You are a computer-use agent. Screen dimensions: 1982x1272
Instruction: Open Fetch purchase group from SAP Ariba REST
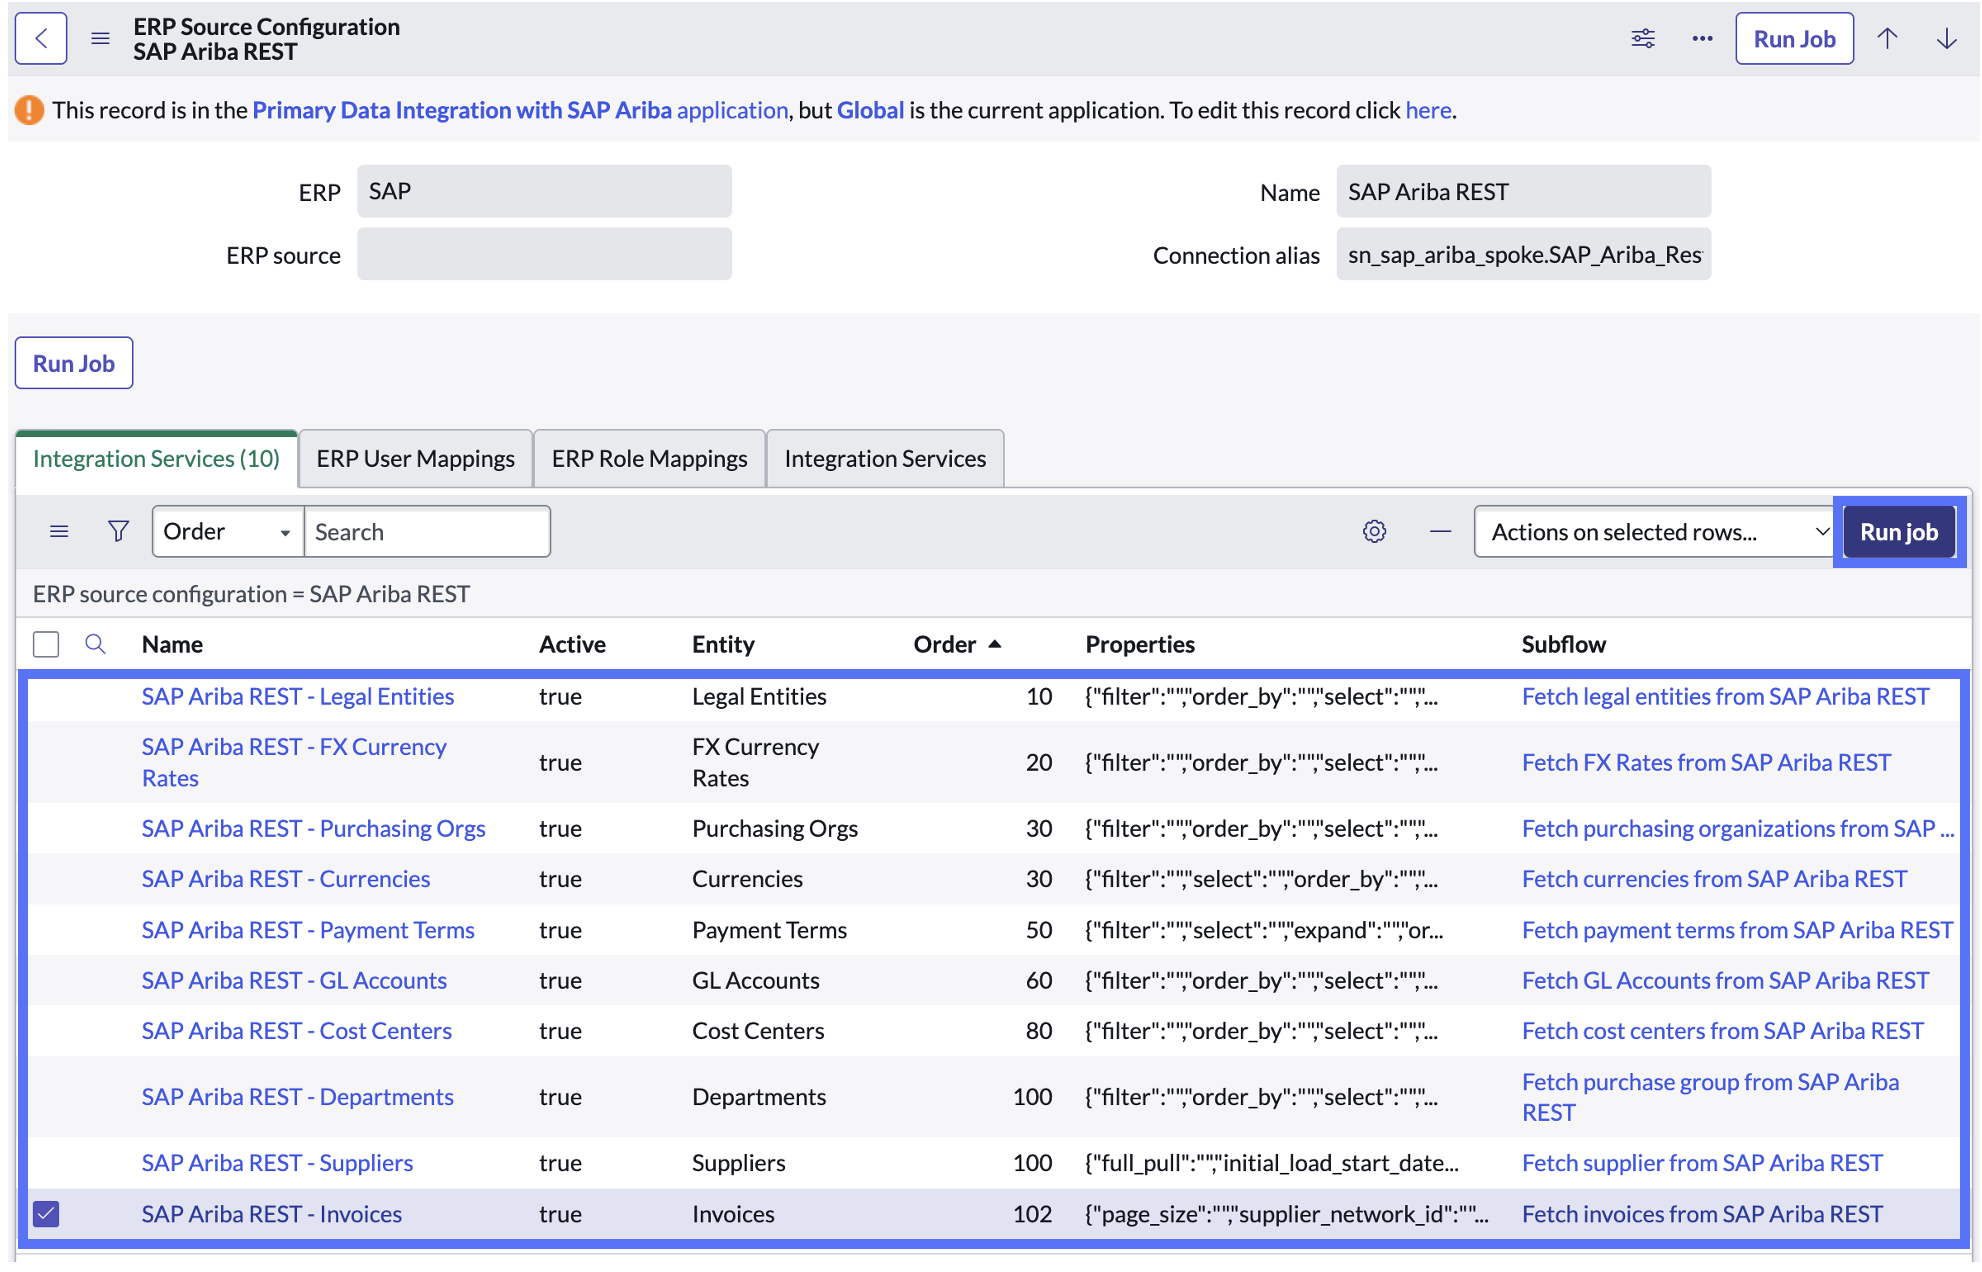pyautogui.click(x=1710, y=1096)
